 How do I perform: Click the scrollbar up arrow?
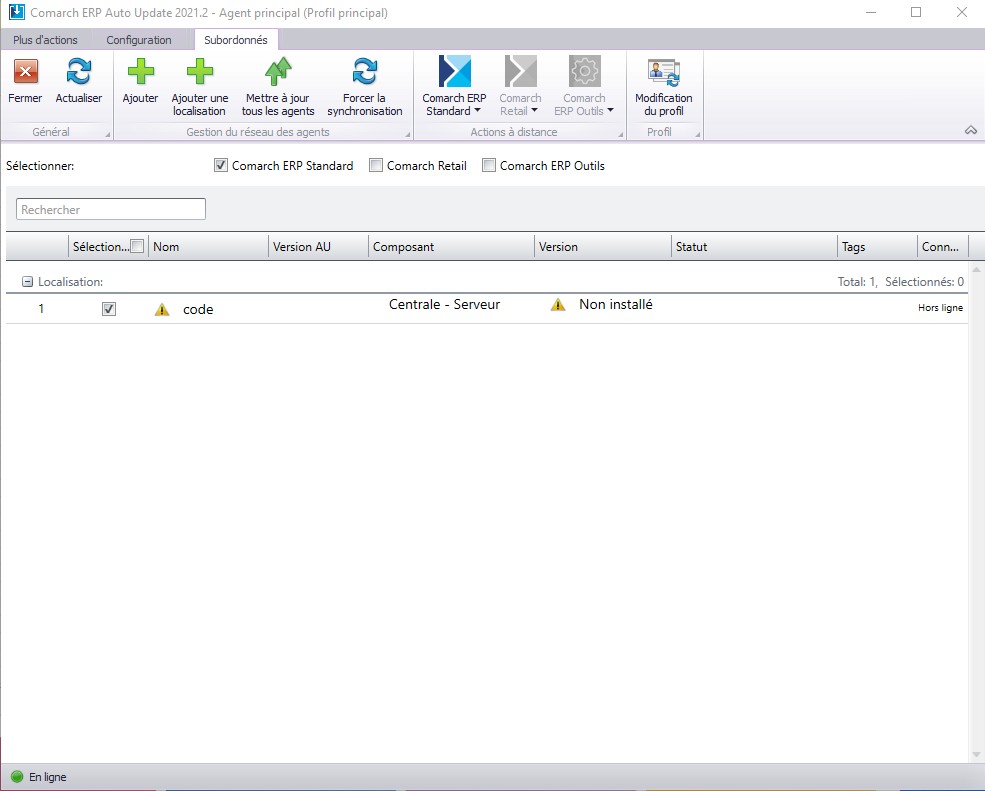[x=976, y=270]
